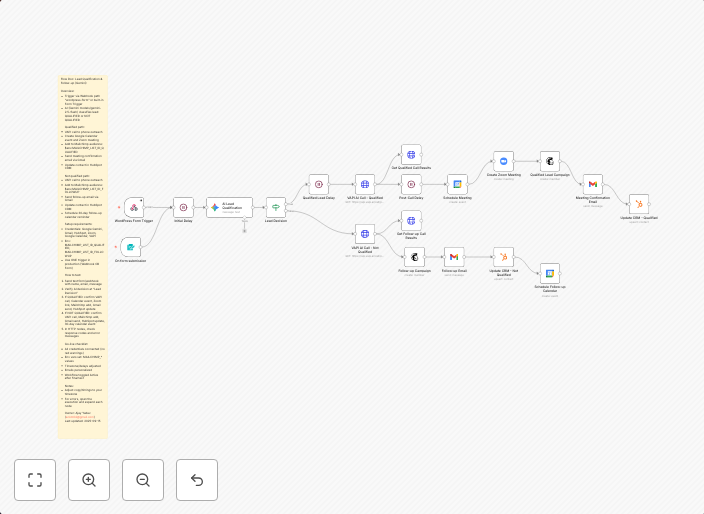Click the Schedule Follow-up Calendar output handle
704x514 pixels.
tap(560, 273)
